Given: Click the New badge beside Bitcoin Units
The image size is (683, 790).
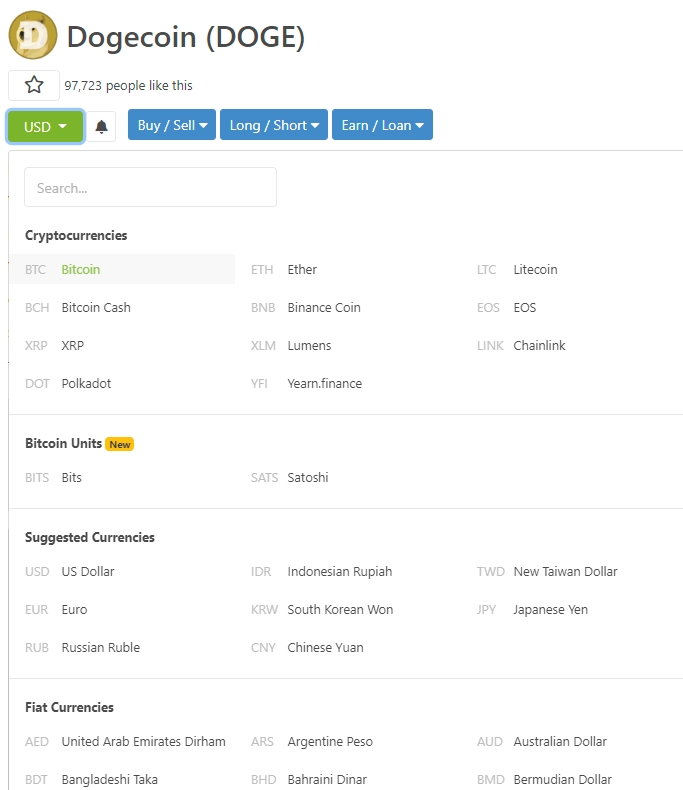Looking at the screenshot, I should pyautogui.click(x=120, y=444).
